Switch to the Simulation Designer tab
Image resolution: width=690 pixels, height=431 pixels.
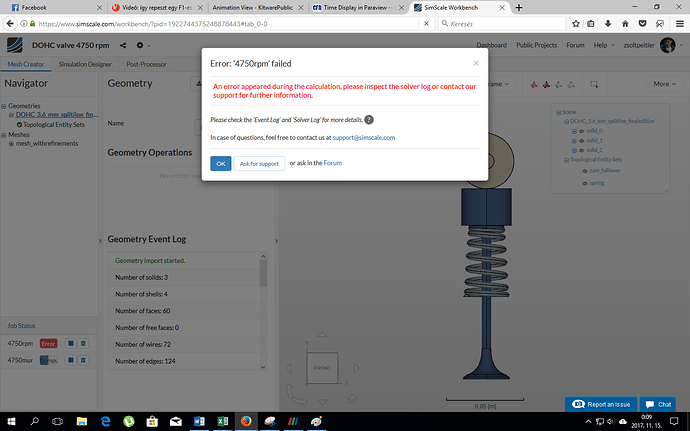click(x=85, y=64)
